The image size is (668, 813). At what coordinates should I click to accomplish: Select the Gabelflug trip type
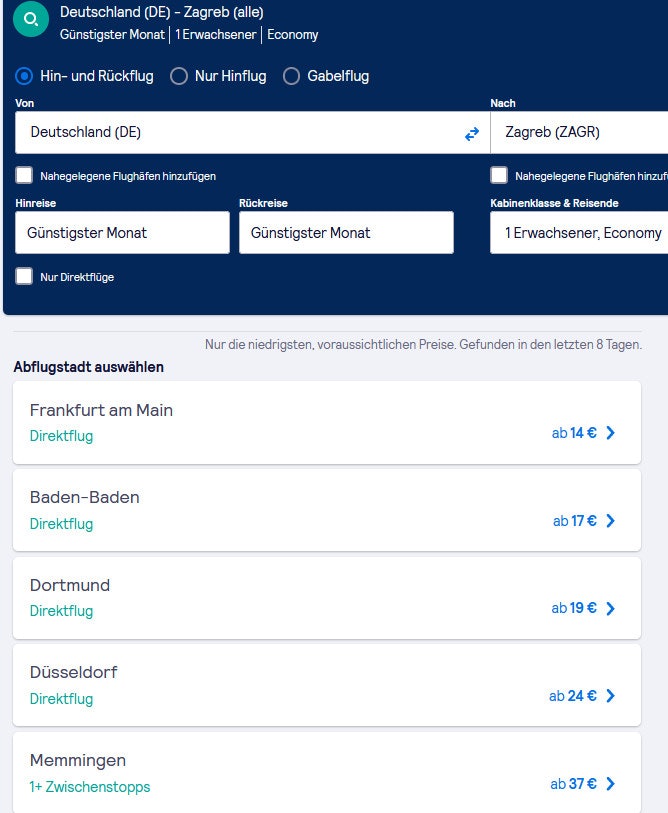click(x=292, y=76)
